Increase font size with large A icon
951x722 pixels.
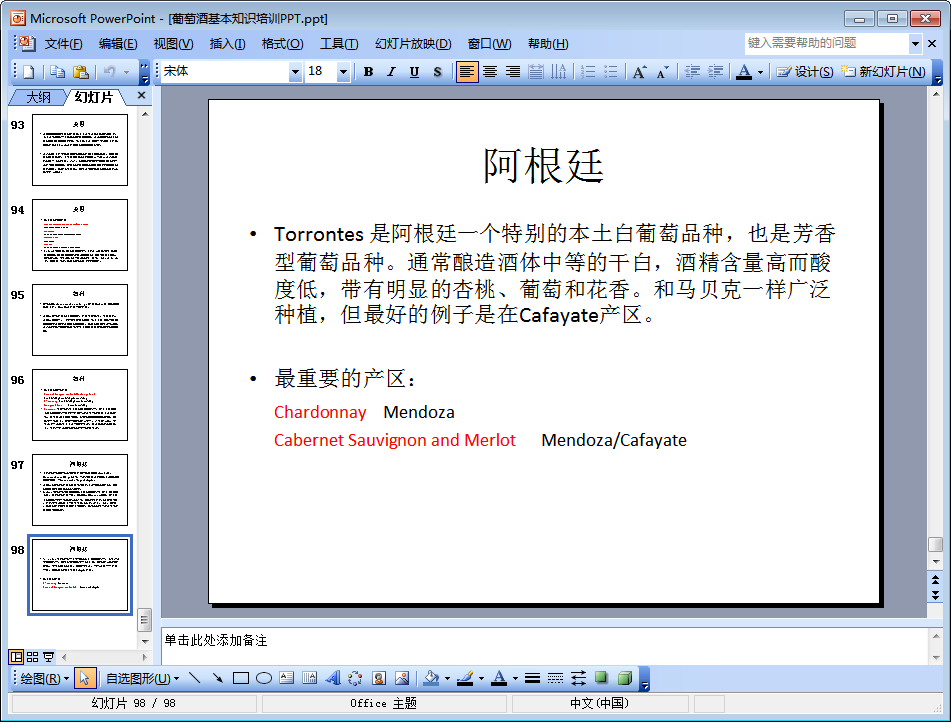coord(639,72)
